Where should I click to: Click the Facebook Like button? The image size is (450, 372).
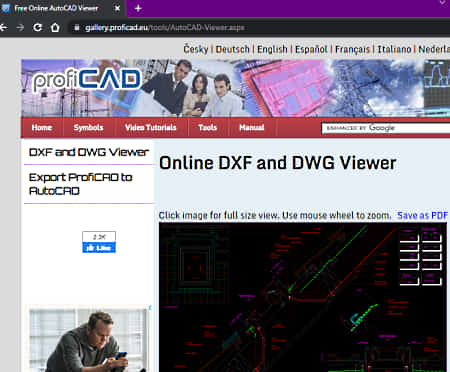(99, 248)
